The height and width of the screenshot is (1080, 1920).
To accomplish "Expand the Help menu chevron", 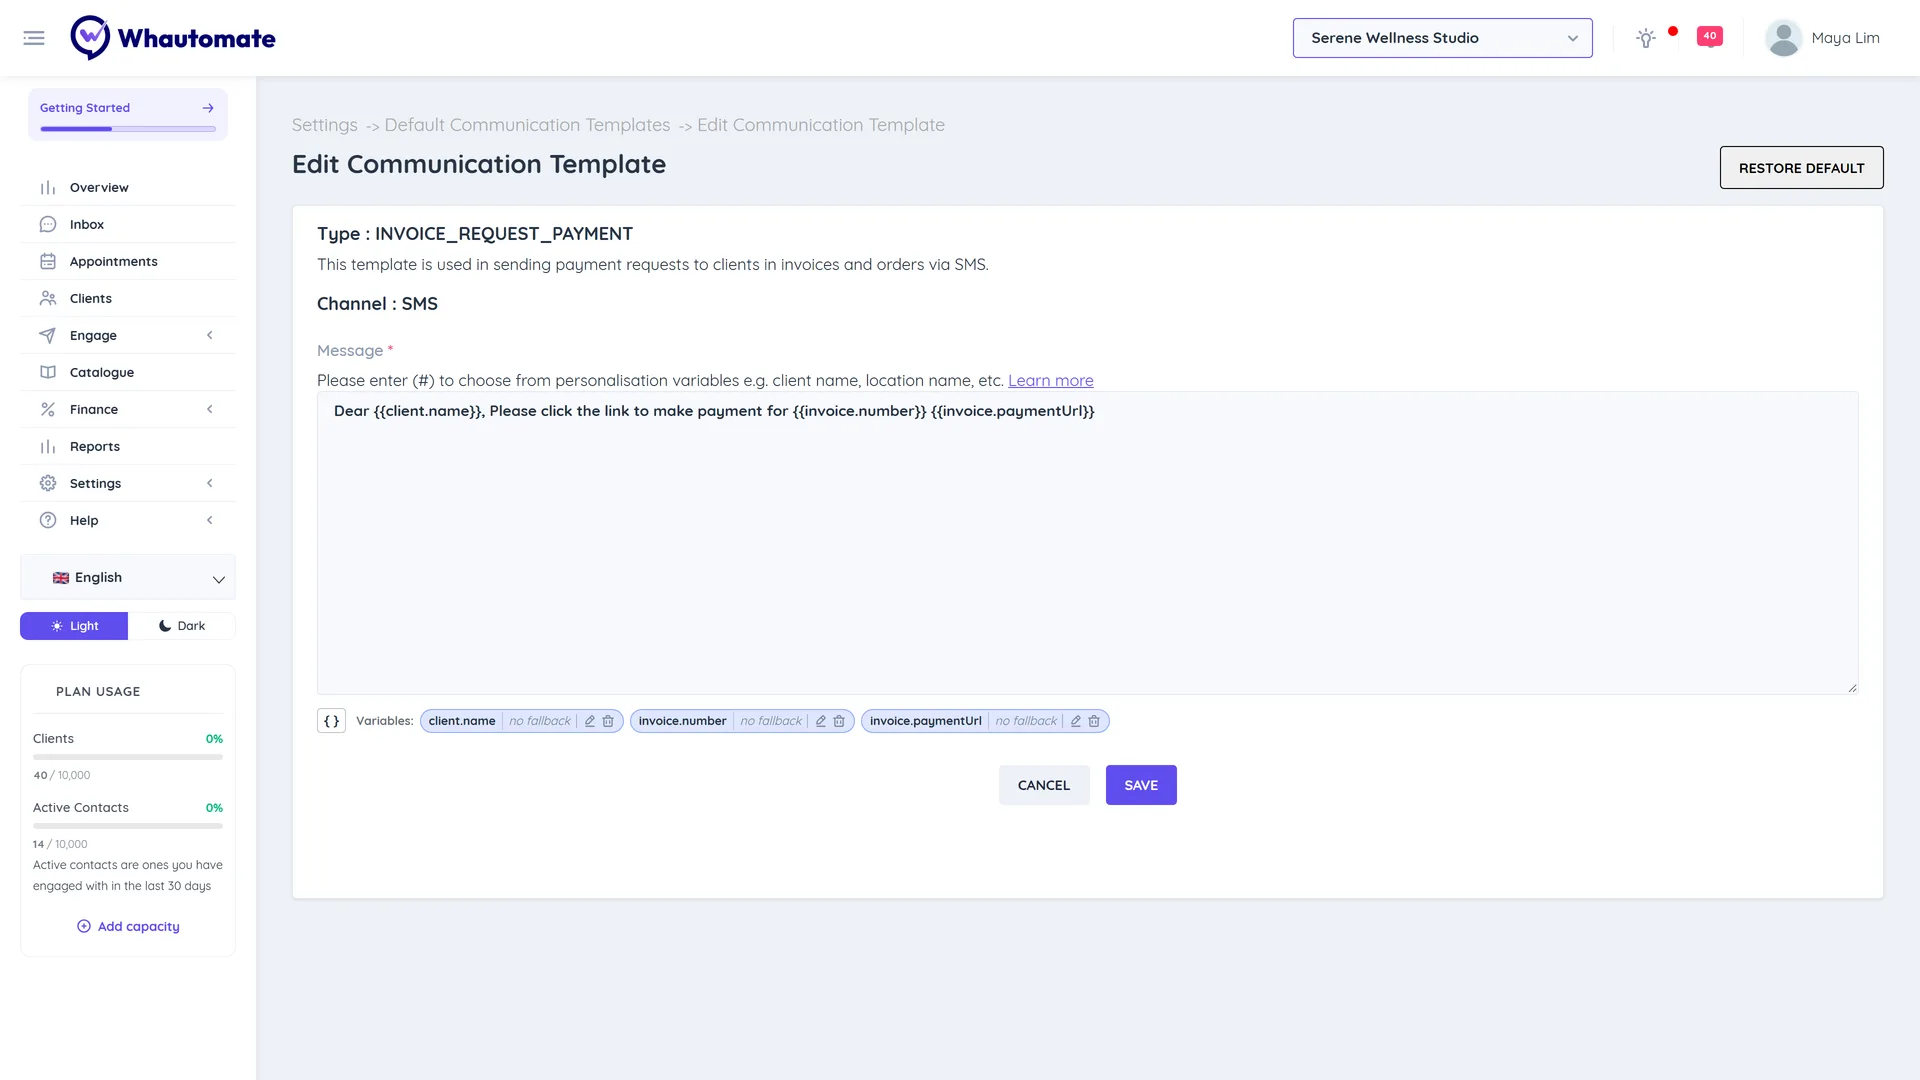I will pos(210,520).
